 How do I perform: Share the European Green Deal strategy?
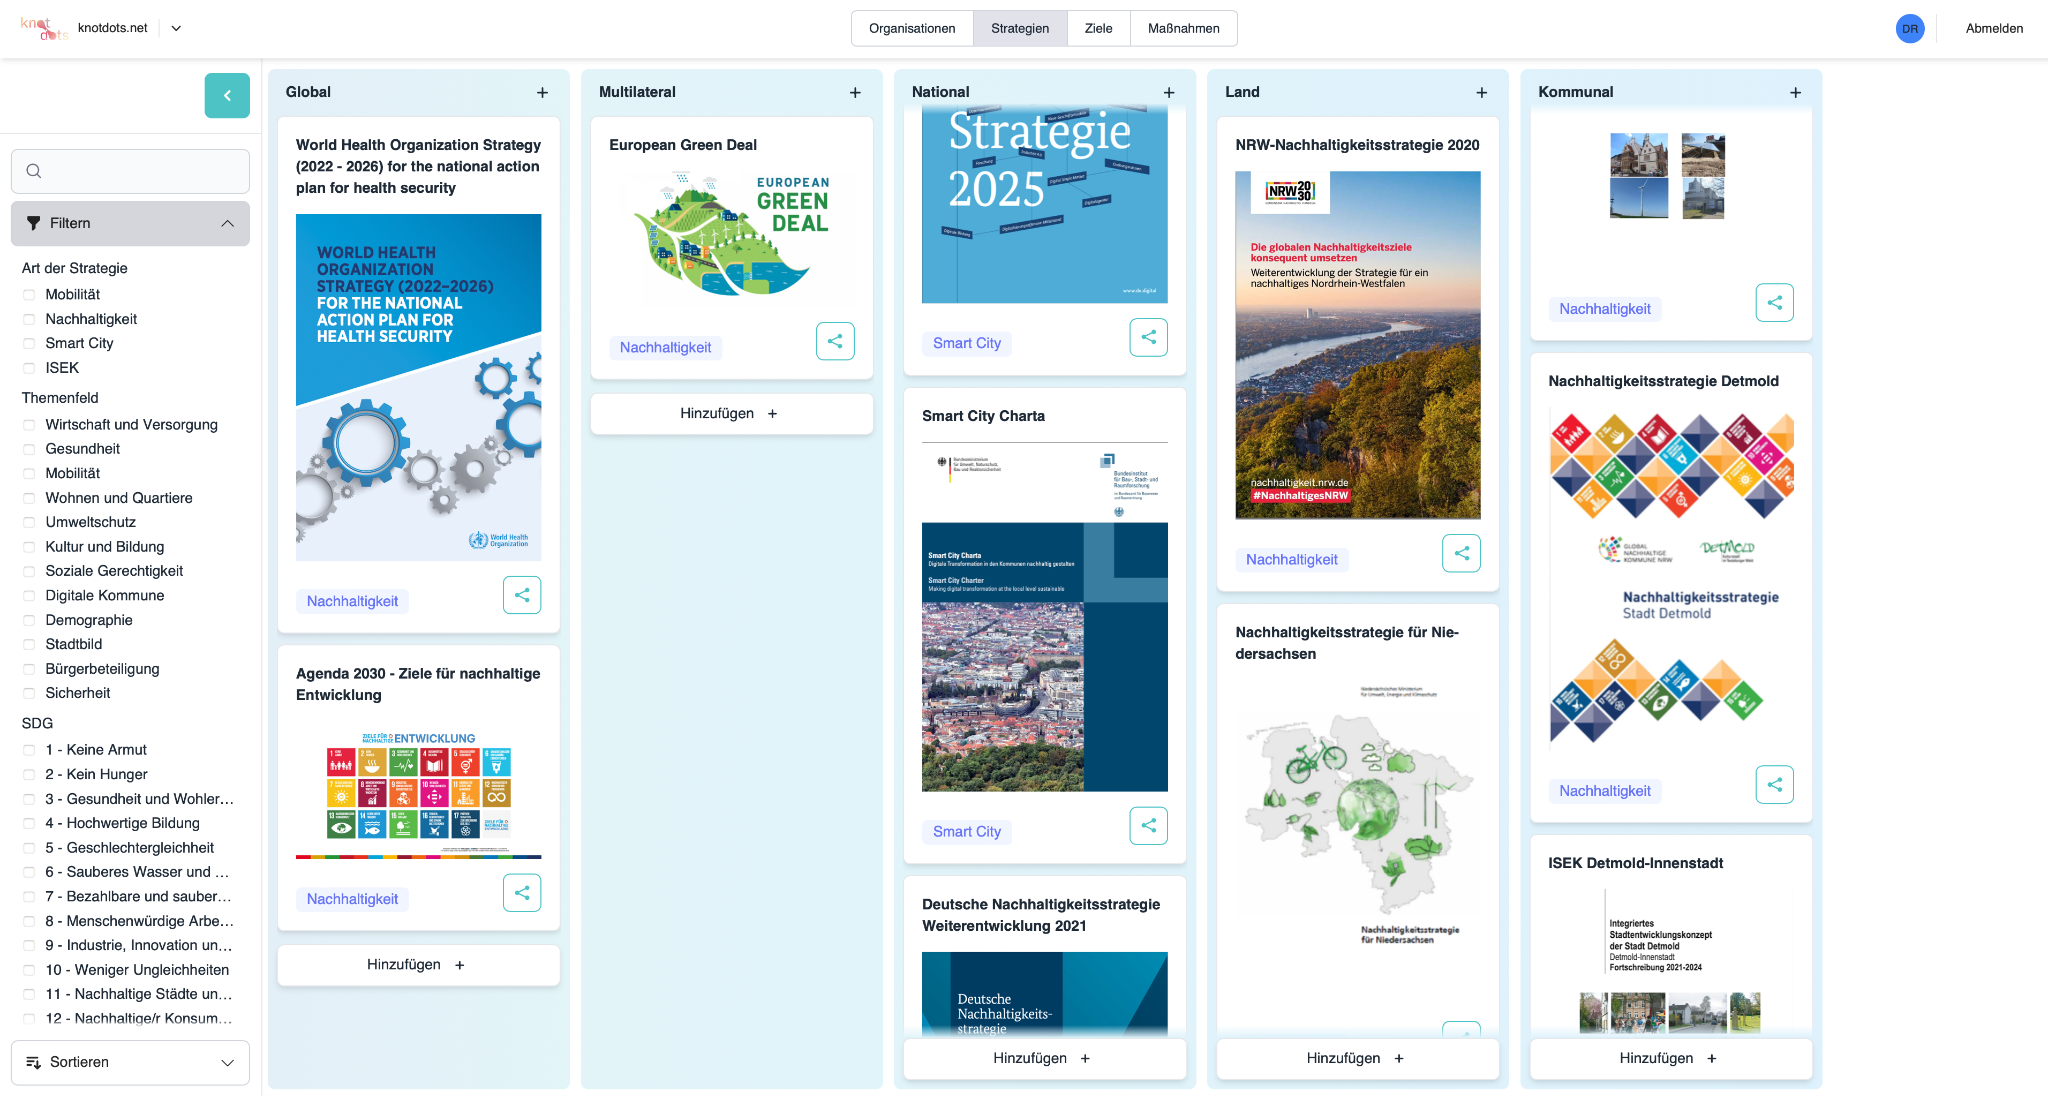tap(835, 341)
